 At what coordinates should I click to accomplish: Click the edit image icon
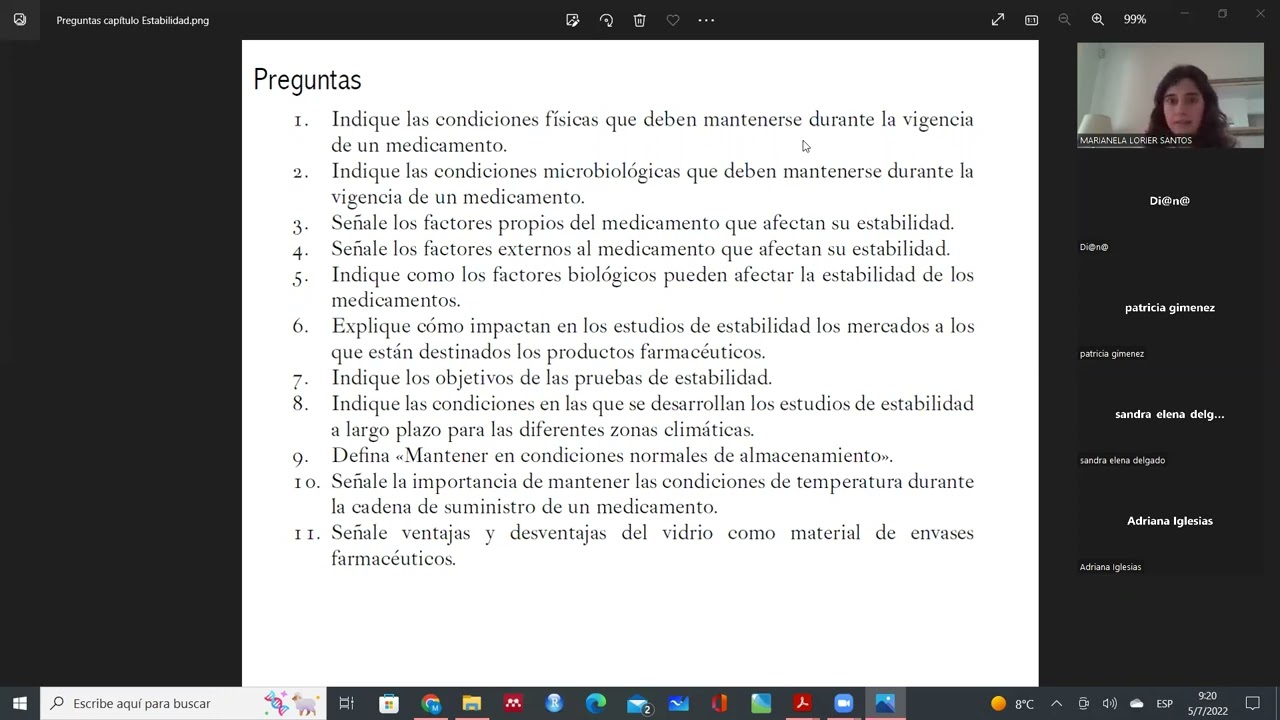(572, 20)
